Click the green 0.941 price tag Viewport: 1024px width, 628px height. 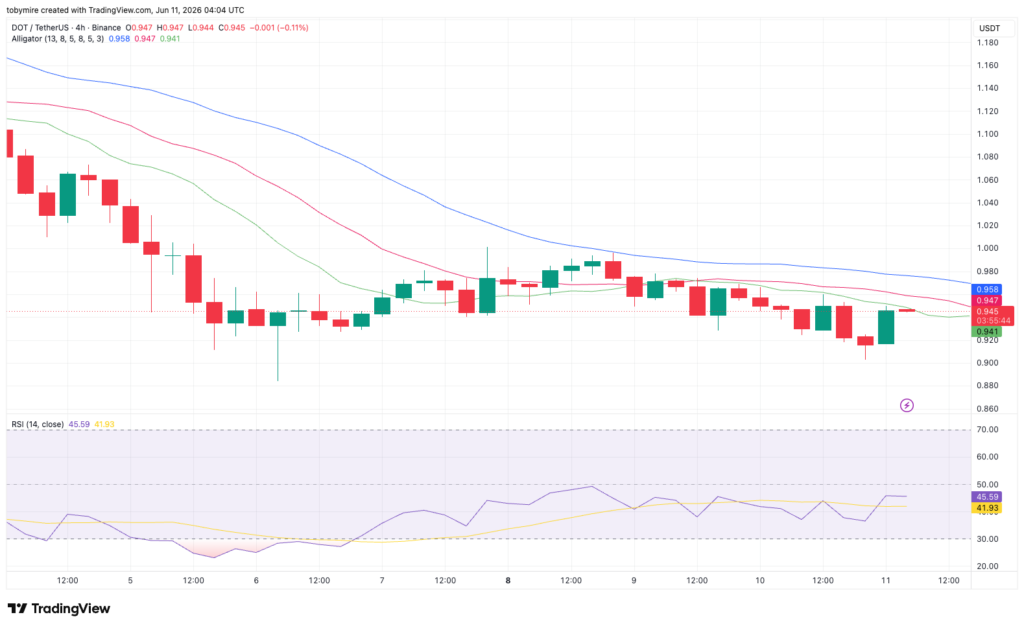pos(987,332)
